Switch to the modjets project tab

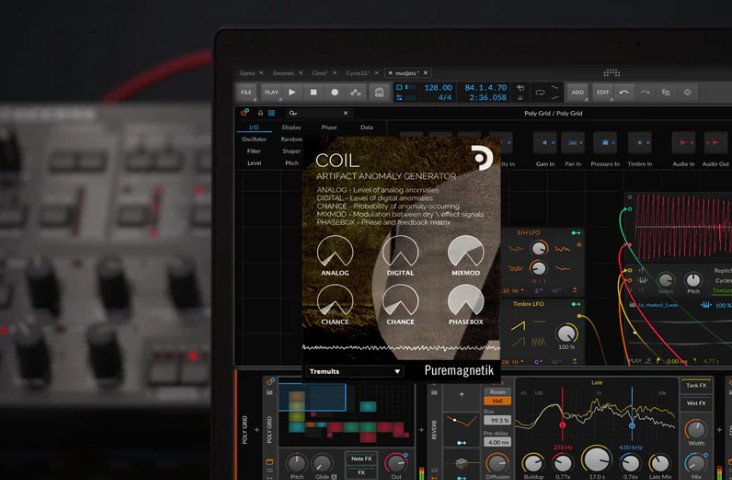[x=409, y=73]
